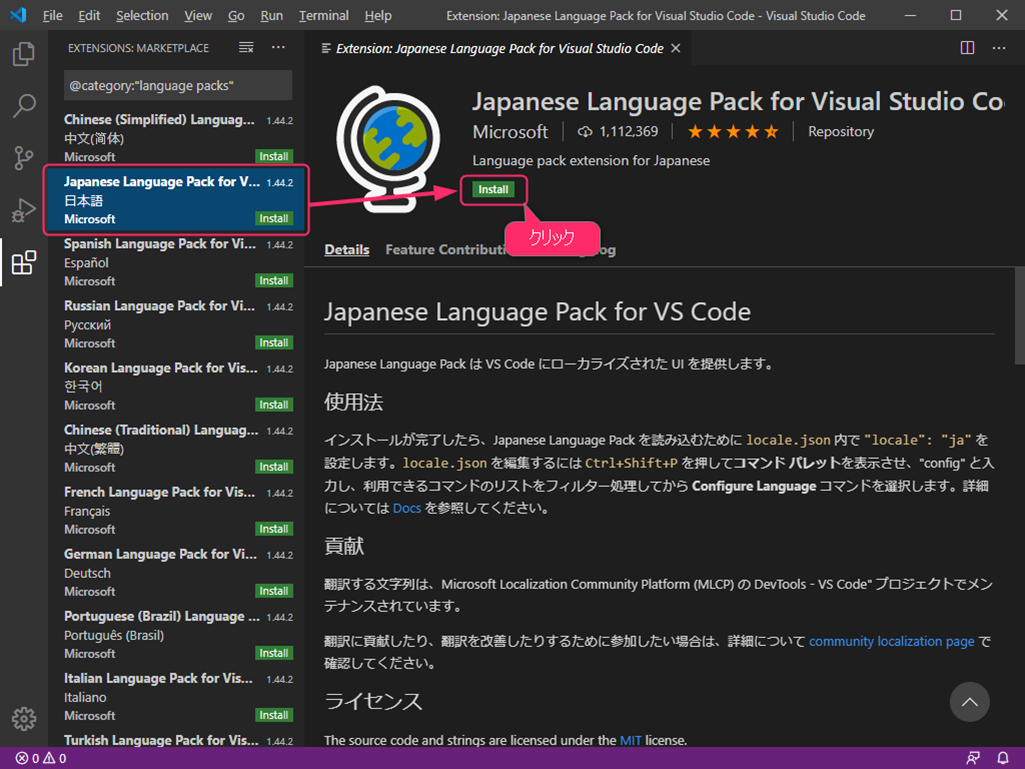Screen dimensions: 1025x769
Task: Install the Portuguese (Brazil) Language Pack
Action: pyautogui.click(x=274, y=653)
